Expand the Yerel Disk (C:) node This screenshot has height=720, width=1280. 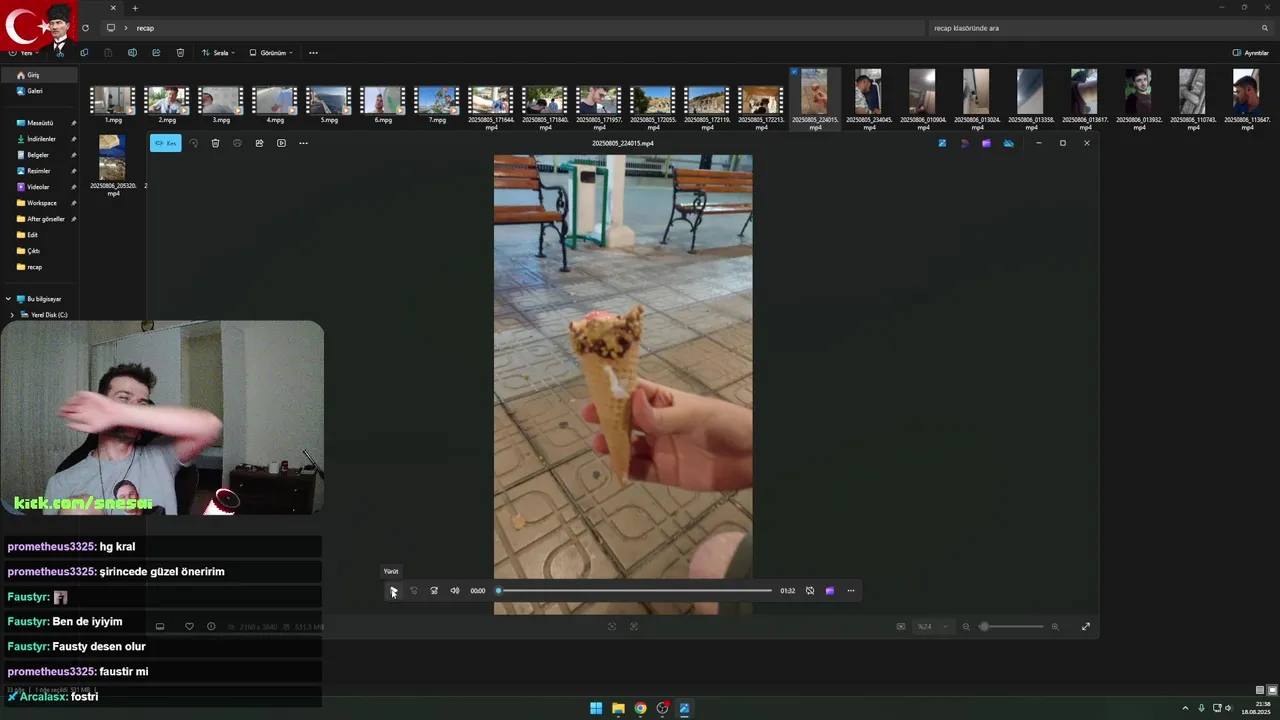tap(12, 315)
